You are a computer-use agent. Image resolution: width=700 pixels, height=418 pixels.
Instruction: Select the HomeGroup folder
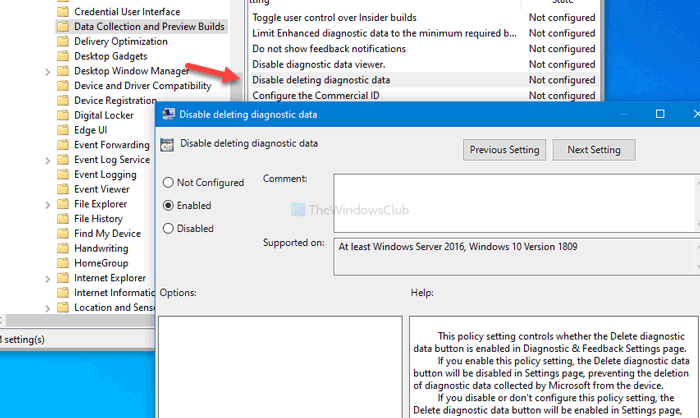101,263
